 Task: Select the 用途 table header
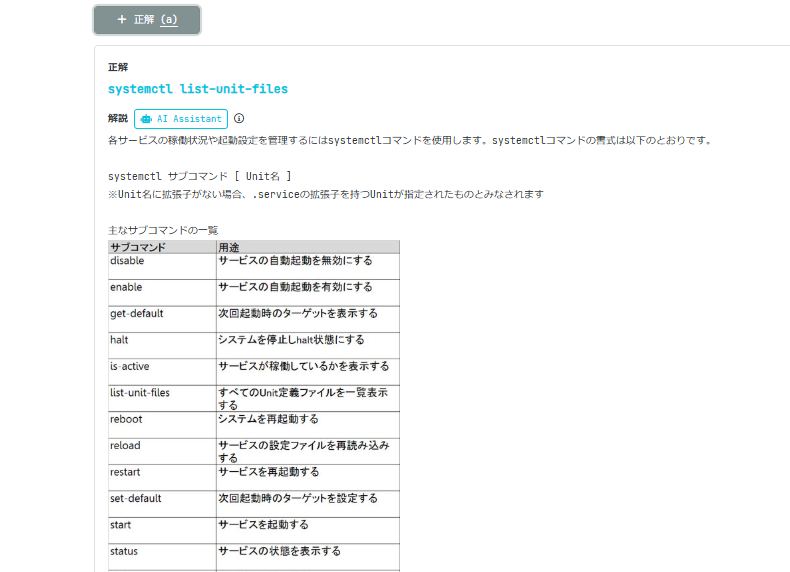[x=230, y=247]
